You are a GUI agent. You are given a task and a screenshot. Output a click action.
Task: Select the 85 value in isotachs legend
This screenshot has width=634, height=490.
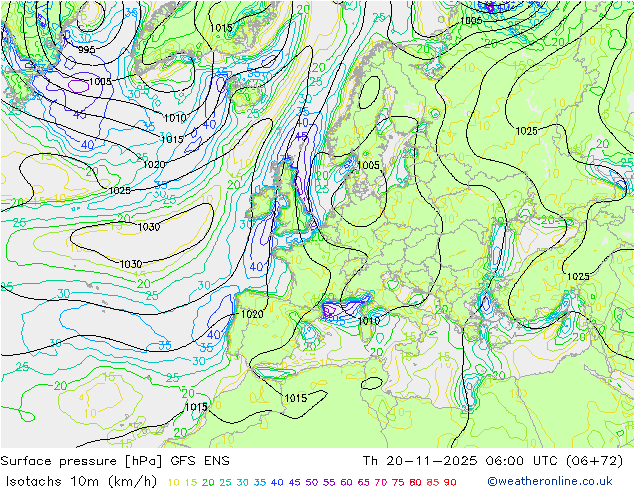(x=433, y=482)
